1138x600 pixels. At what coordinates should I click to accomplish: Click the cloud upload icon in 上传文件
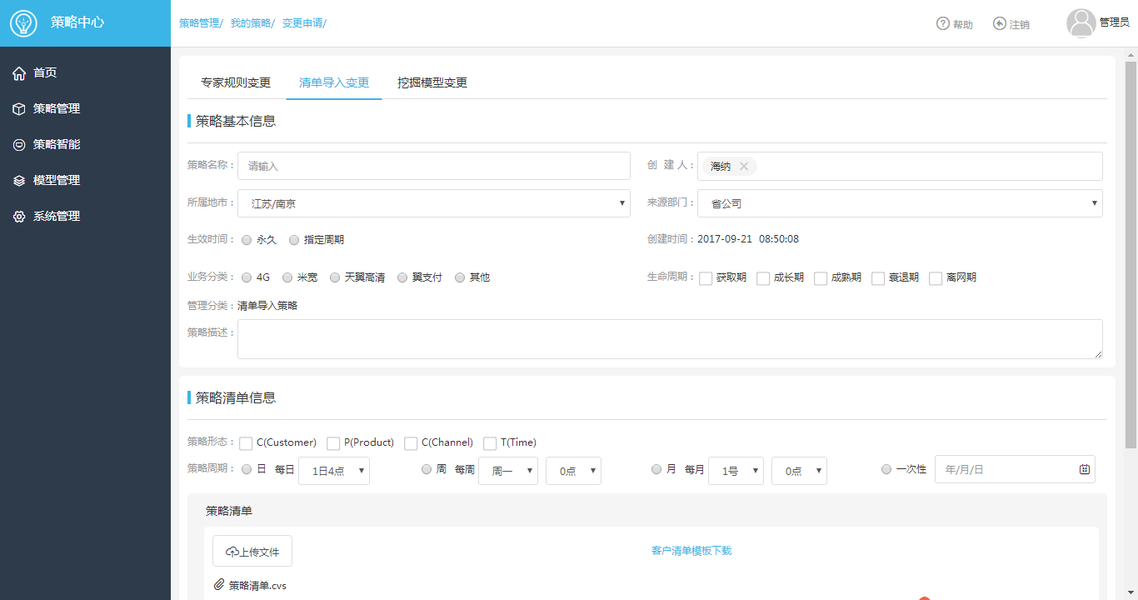(x=232, y=552)
